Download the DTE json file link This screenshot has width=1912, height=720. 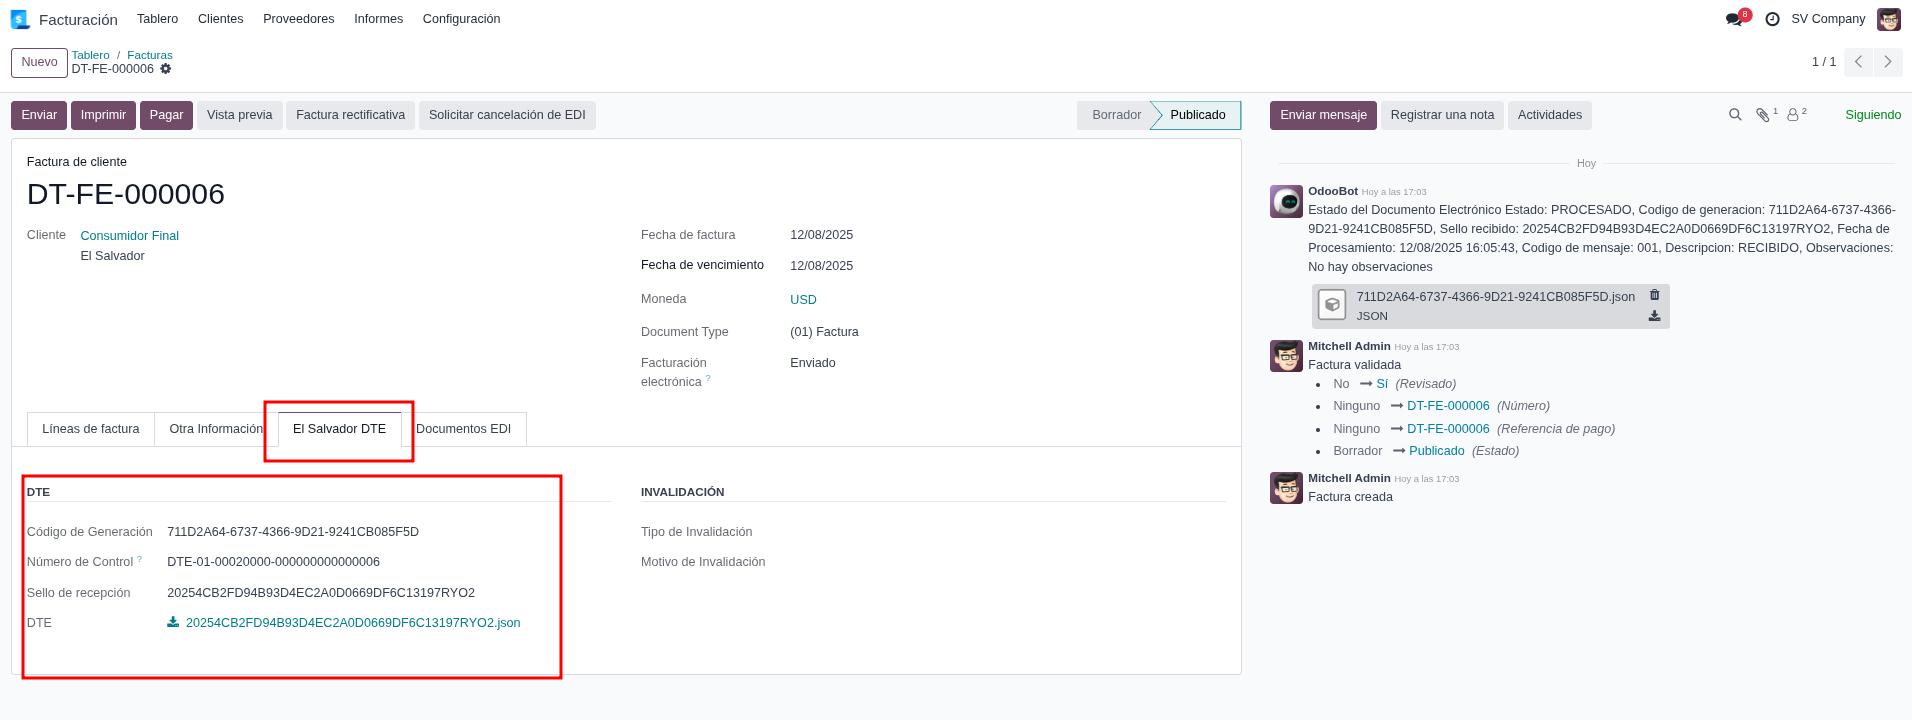coord(352,623)
